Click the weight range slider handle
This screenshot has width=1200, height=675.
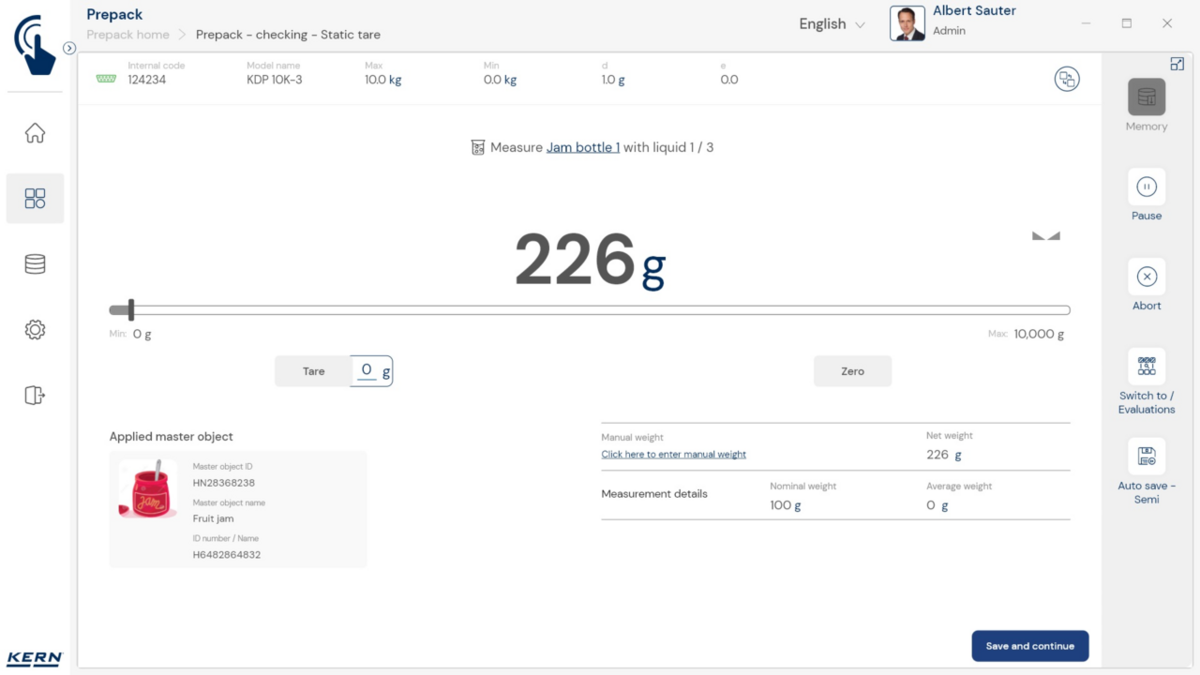pos(130,310)
